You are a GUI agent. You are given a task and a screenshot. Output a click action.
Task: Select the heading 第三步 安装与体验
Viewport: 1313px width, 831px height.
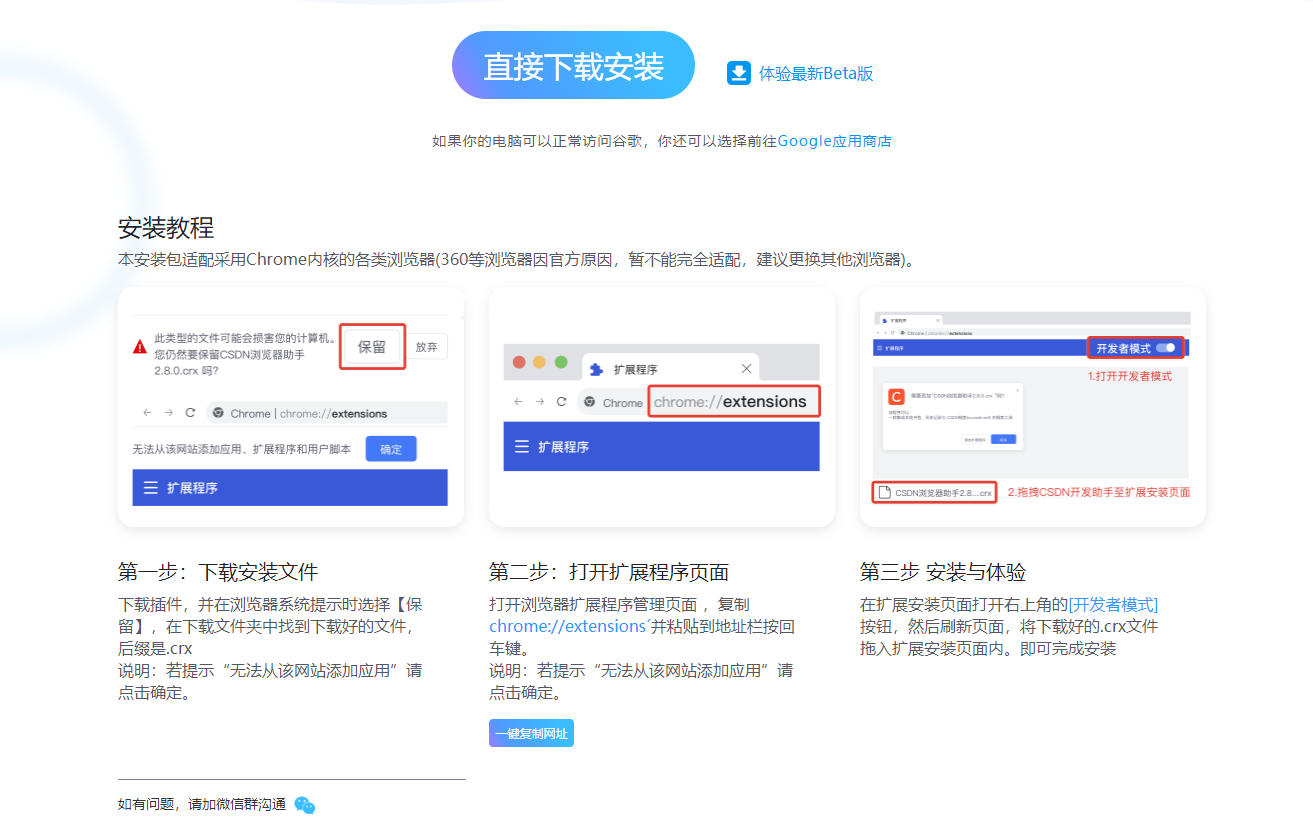[943, 573]
